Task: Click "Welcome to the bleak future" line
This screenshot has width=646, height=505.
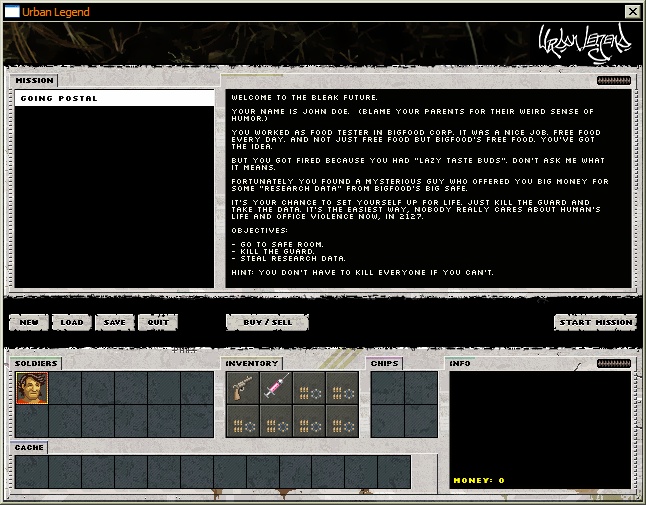Action: (304, 98)
